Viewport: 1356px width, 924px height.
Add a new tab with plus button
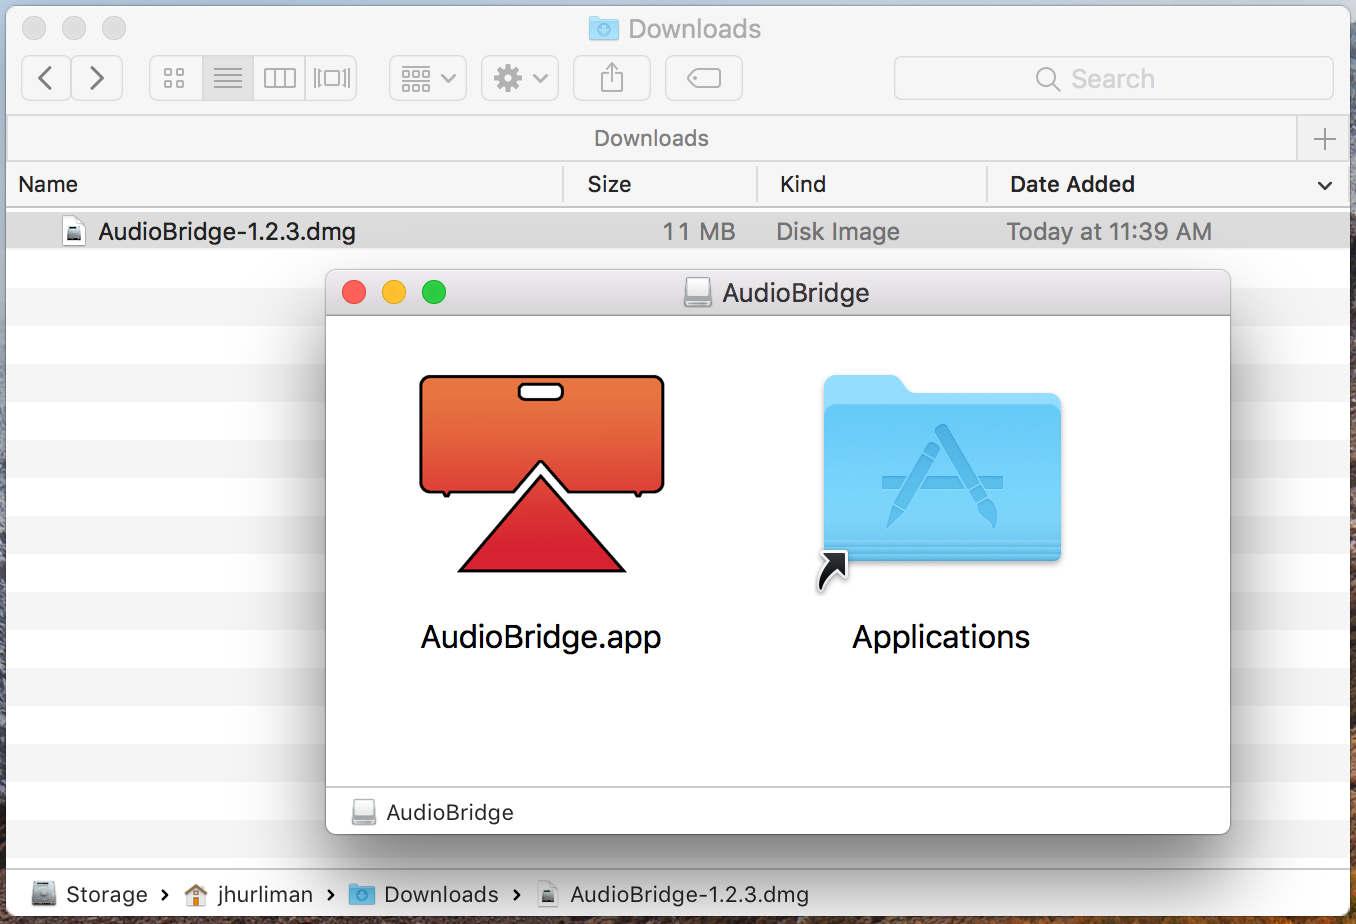tap(1325, 139)
